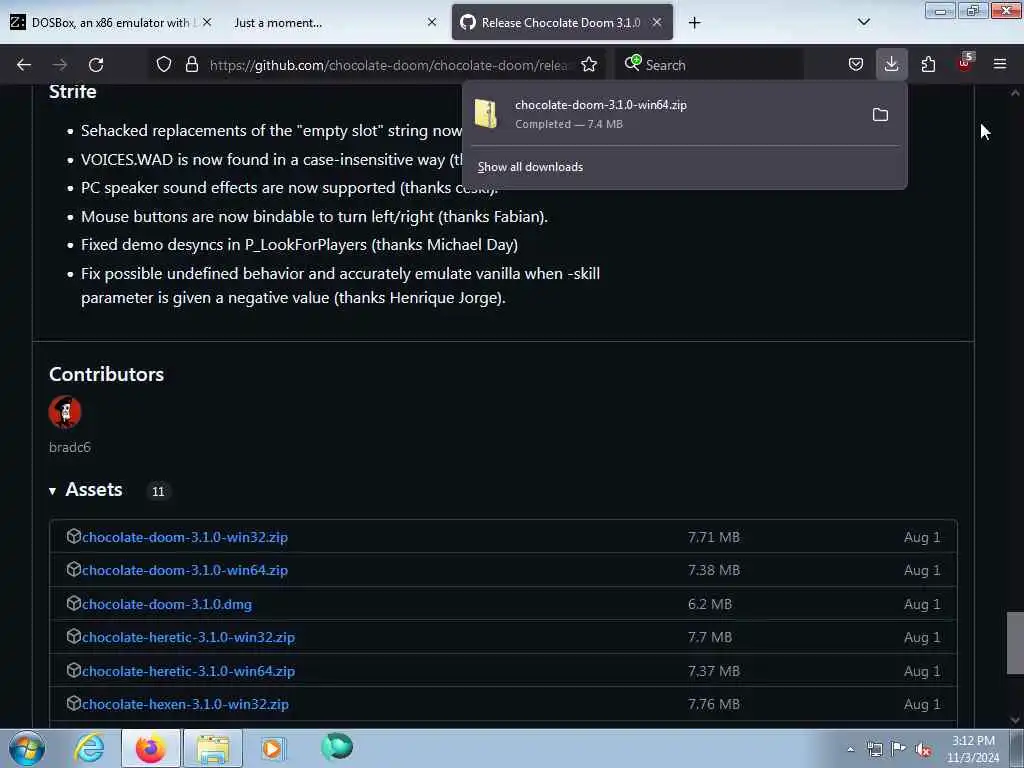Click the network tray icon

click(x=874, y=749)
